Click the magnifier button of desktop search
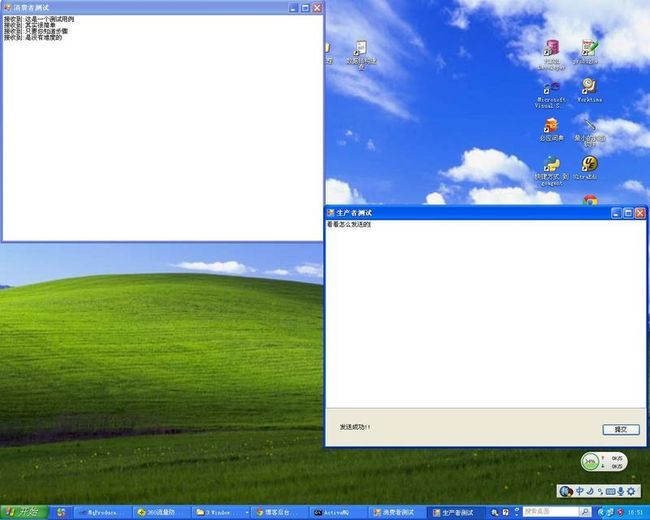Viewport: 650px width, 520px height. click(x=585, y=512)
